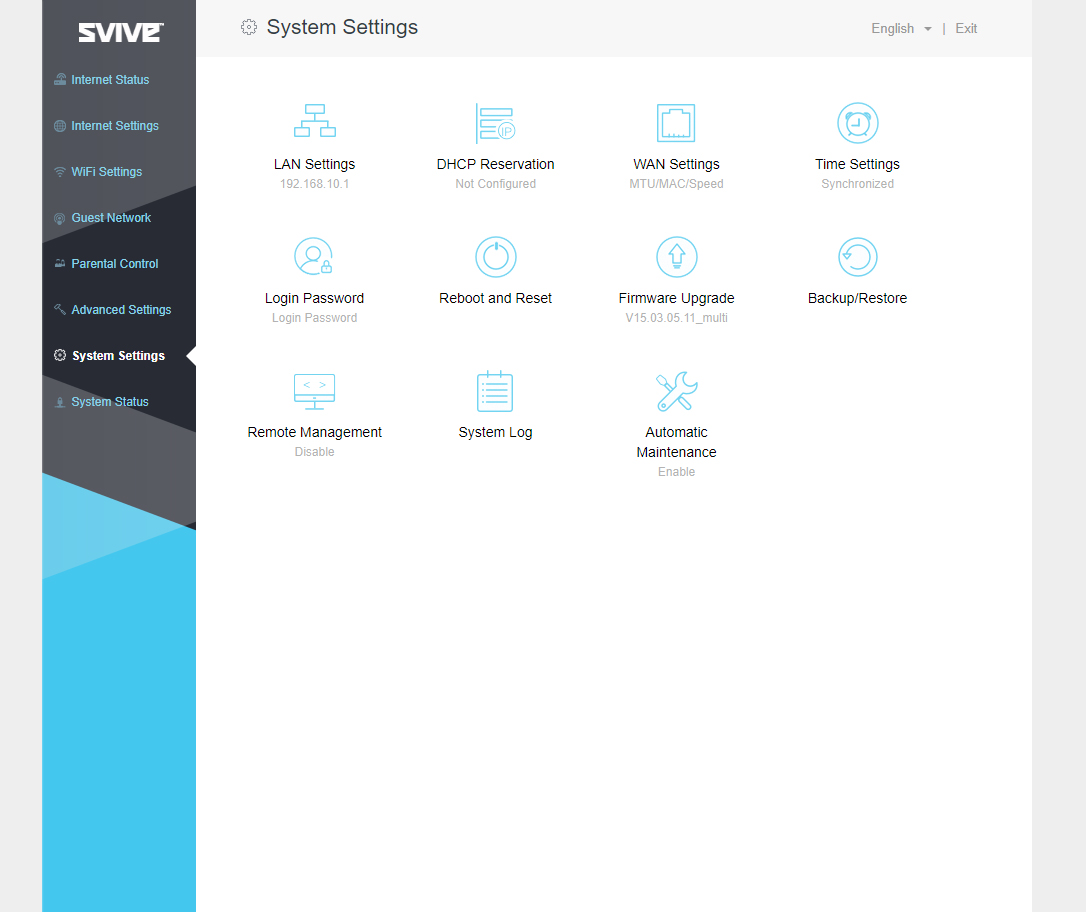The image size is (1086, 912).
Task: Click the System Log label
Action: 495,432
